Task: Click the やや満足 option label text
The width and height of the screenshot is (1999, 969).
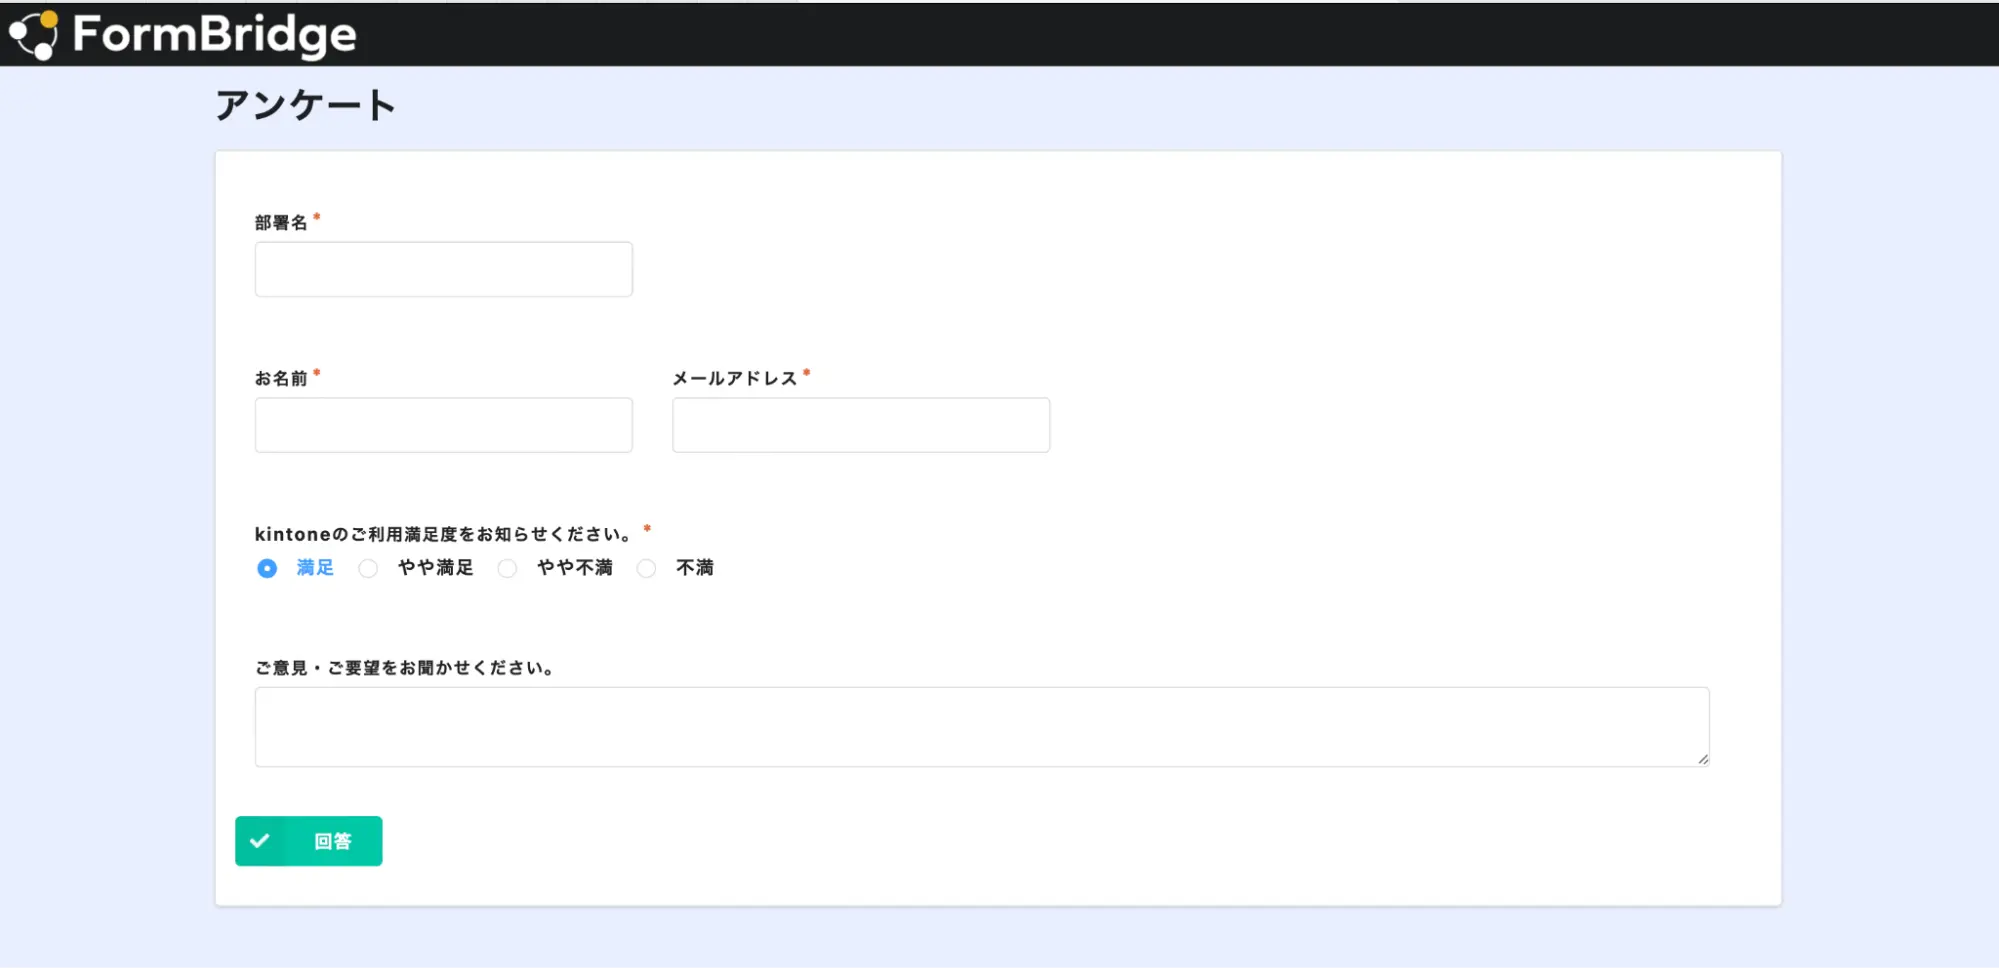Action: coord(435,568)
